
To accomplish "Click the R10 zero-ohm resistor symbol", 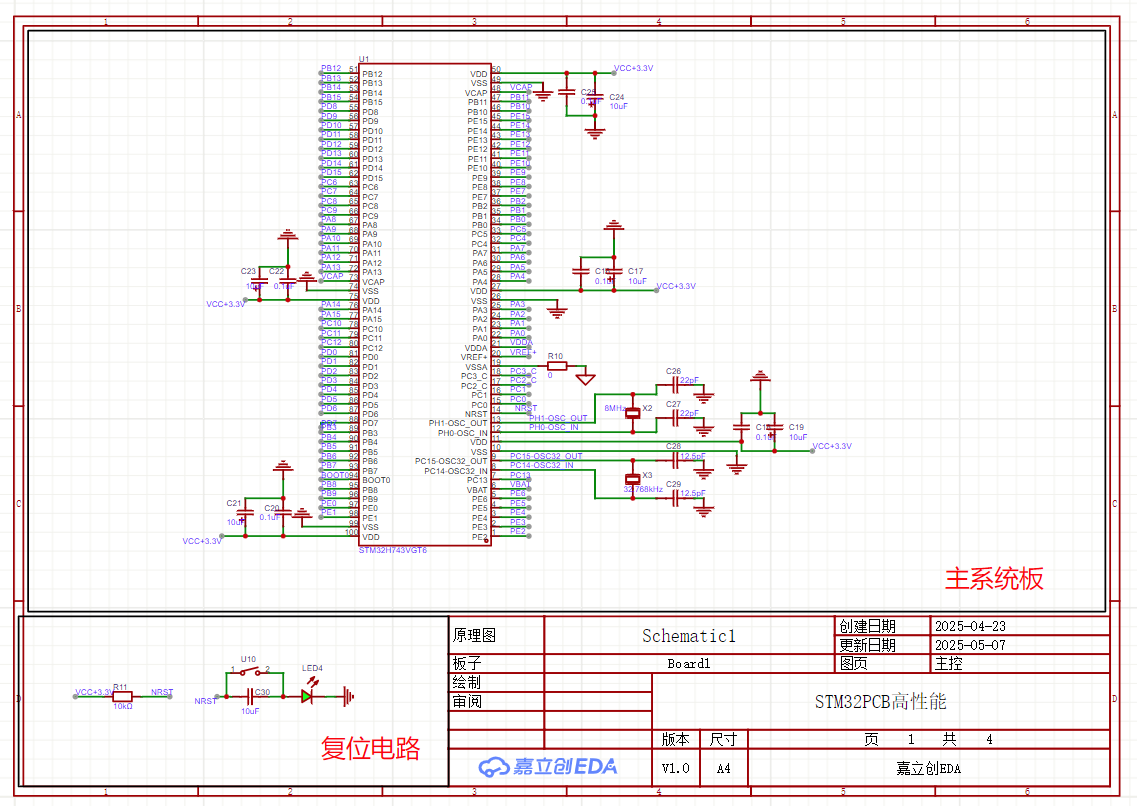I will 556,366.
